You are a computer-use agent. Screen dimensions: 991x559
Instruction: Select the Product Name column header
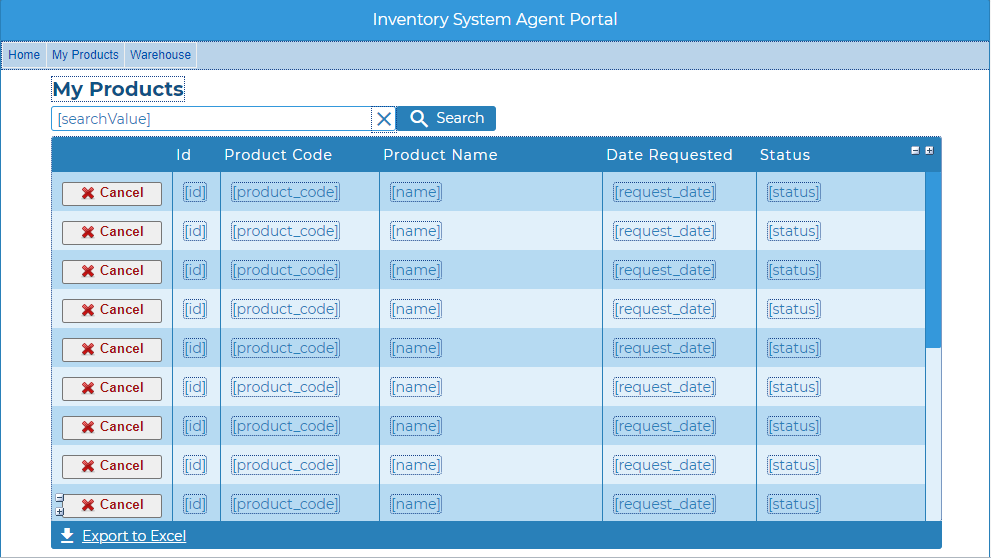point(441,155)
